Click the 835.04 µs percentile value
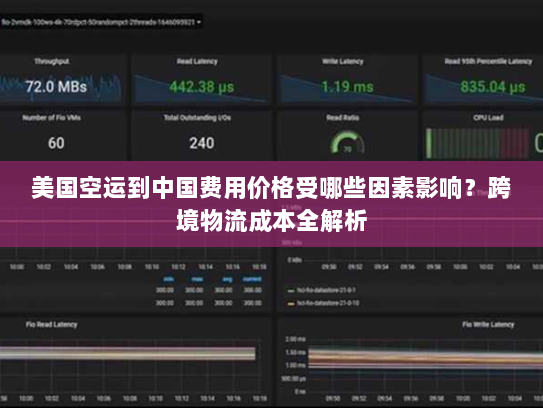The width and height of the screenshot is (543, 408). 493,87
